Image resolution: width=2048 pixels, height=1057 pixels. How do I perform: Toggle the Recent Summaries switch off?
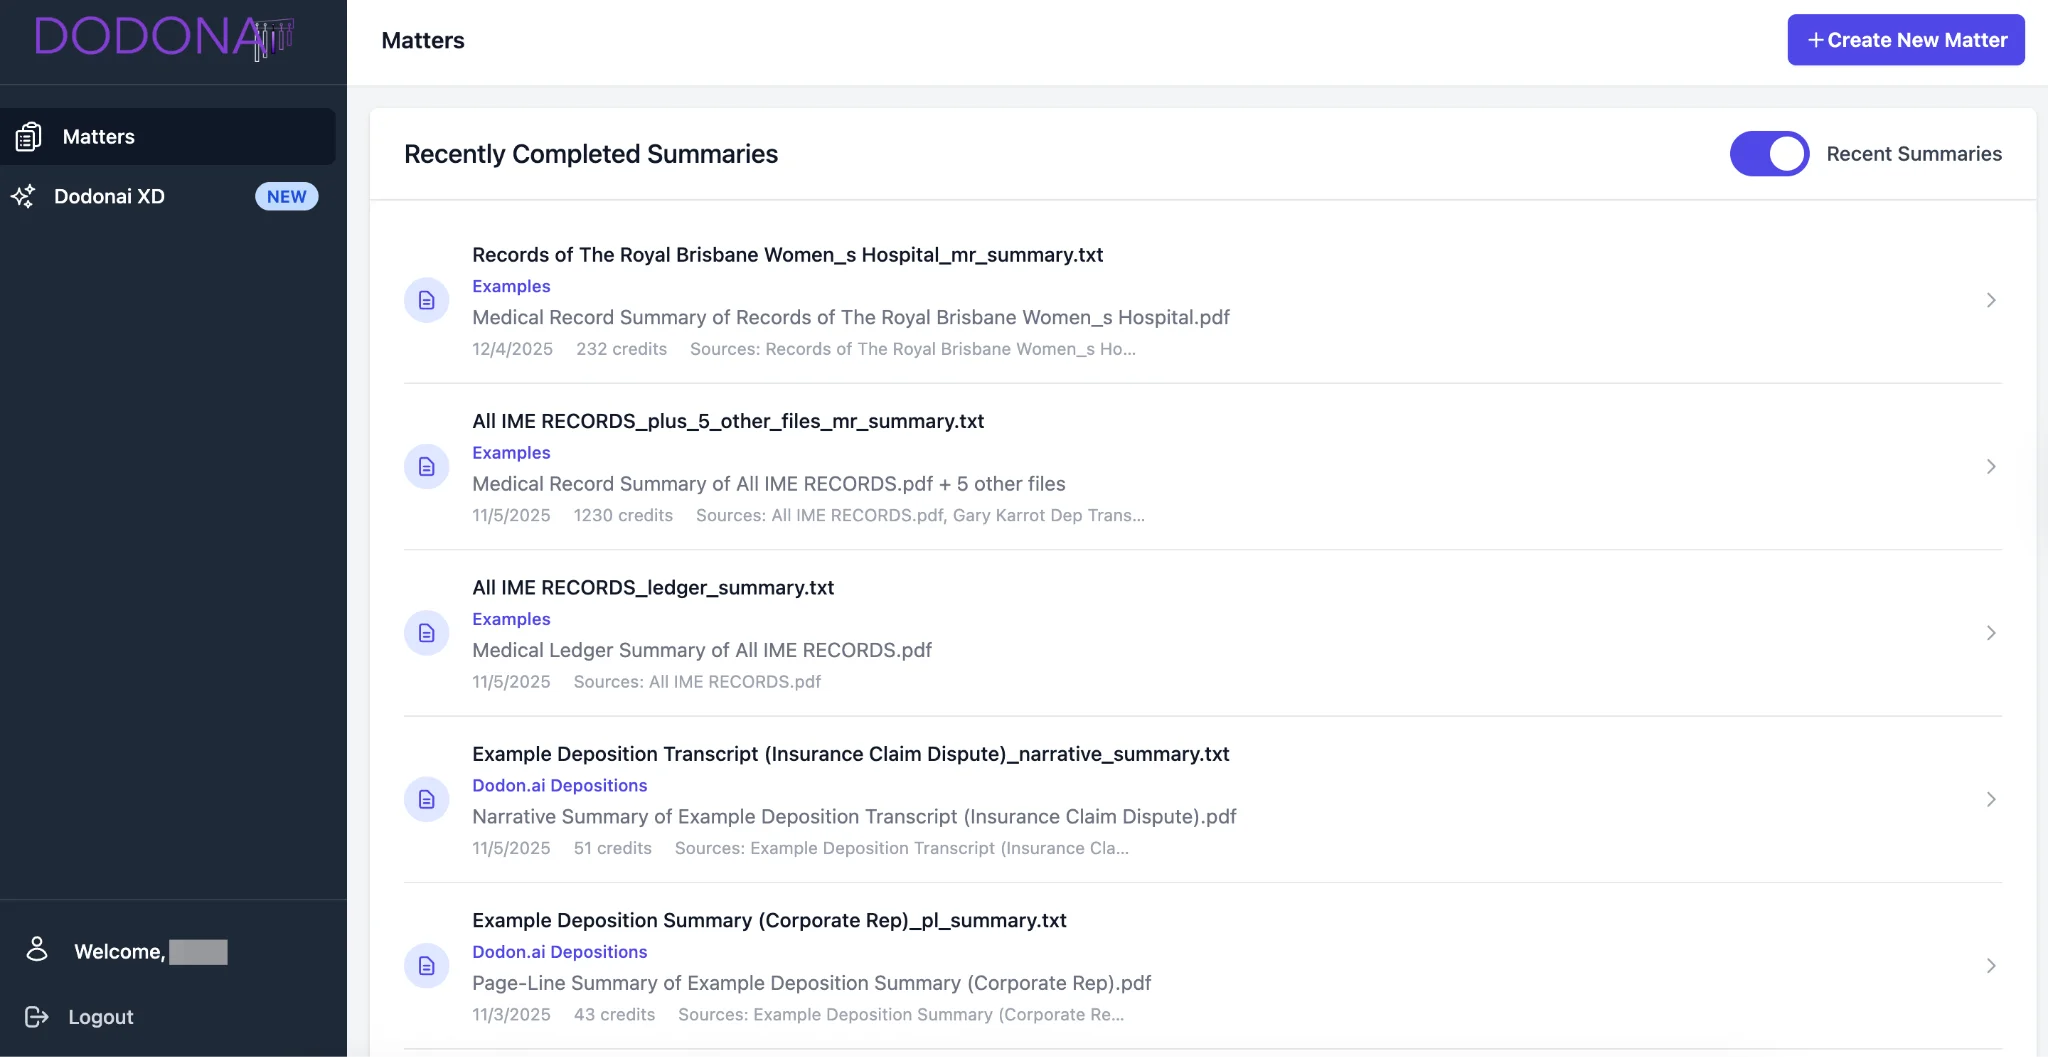1768,154
